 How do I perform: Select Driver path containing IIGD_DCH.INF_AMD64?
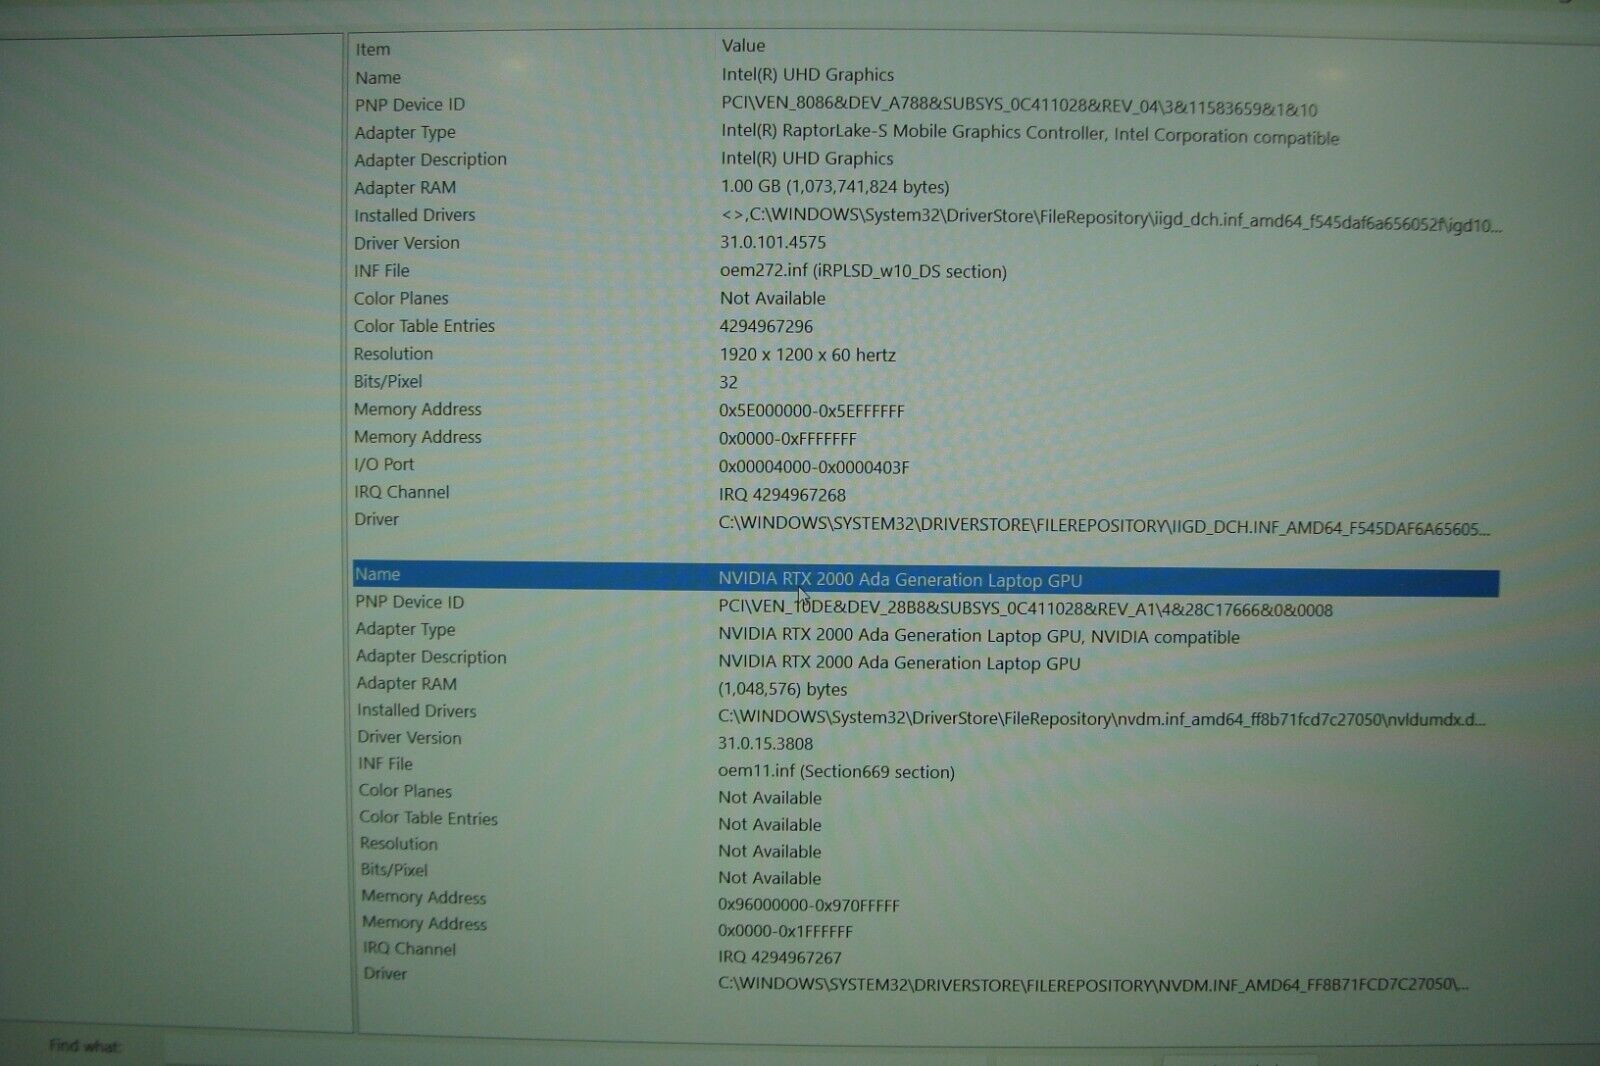pyautogui.click(x=1104, y=527)
